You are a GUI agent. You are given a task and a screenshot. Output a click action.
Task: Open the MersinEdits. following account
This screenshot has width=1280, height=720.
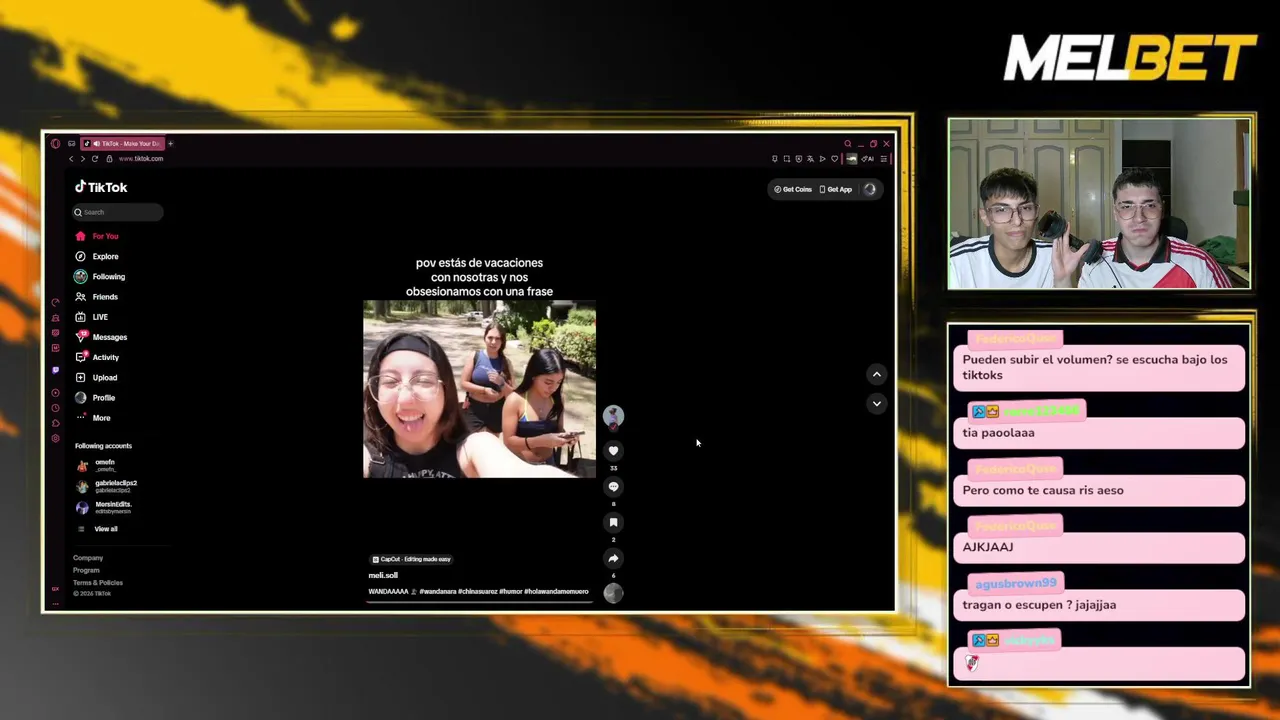104,507
